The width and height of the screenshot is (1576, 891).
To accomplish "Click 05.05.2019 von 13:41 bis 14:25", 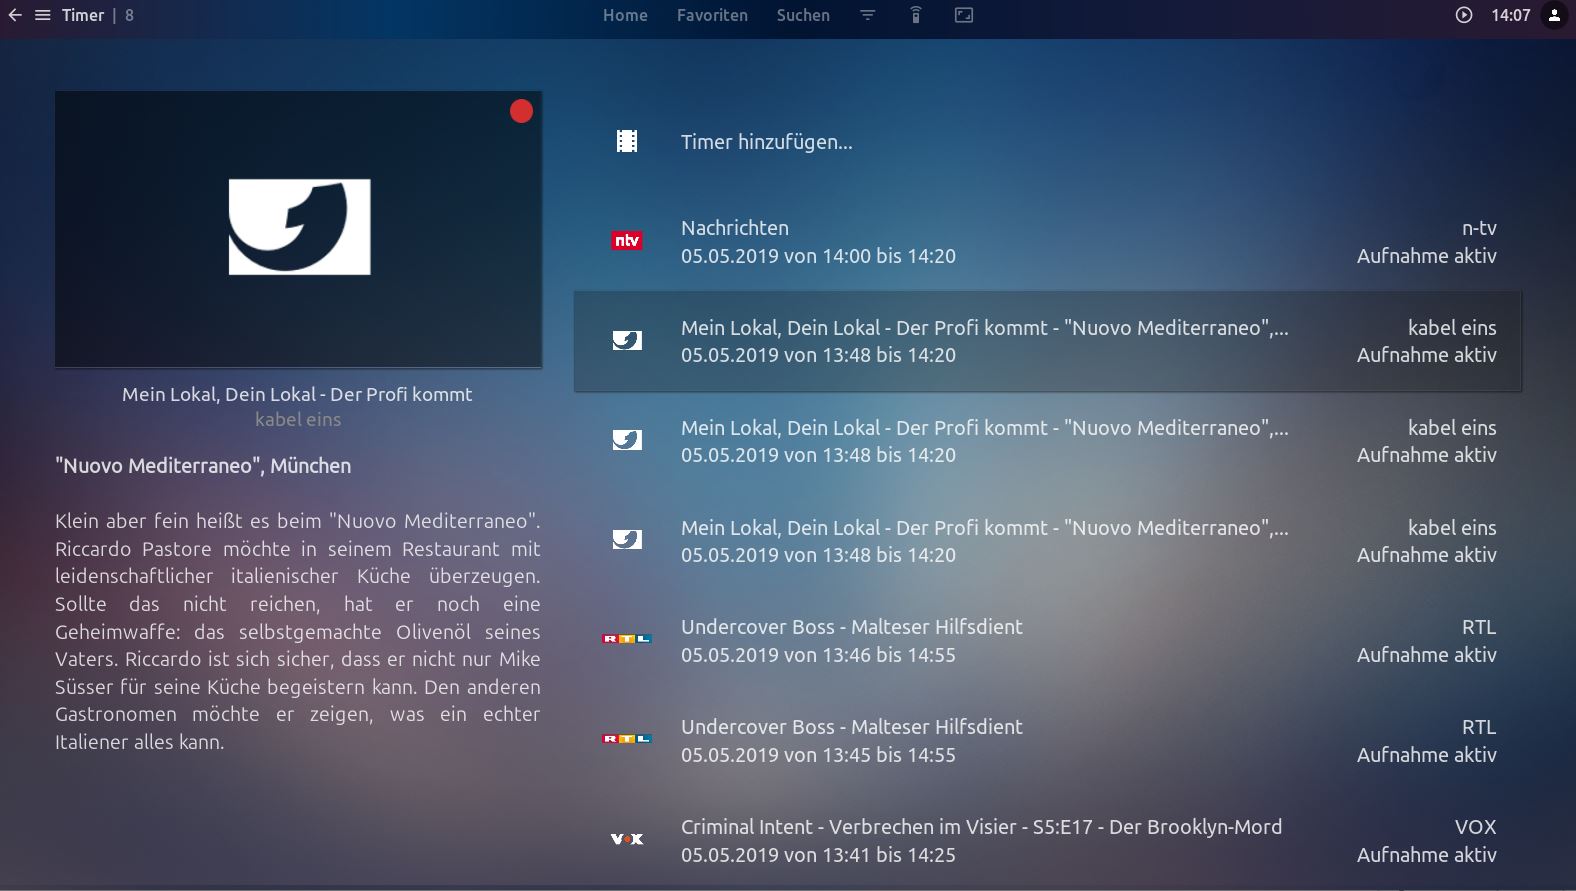I will pos(818,855).
